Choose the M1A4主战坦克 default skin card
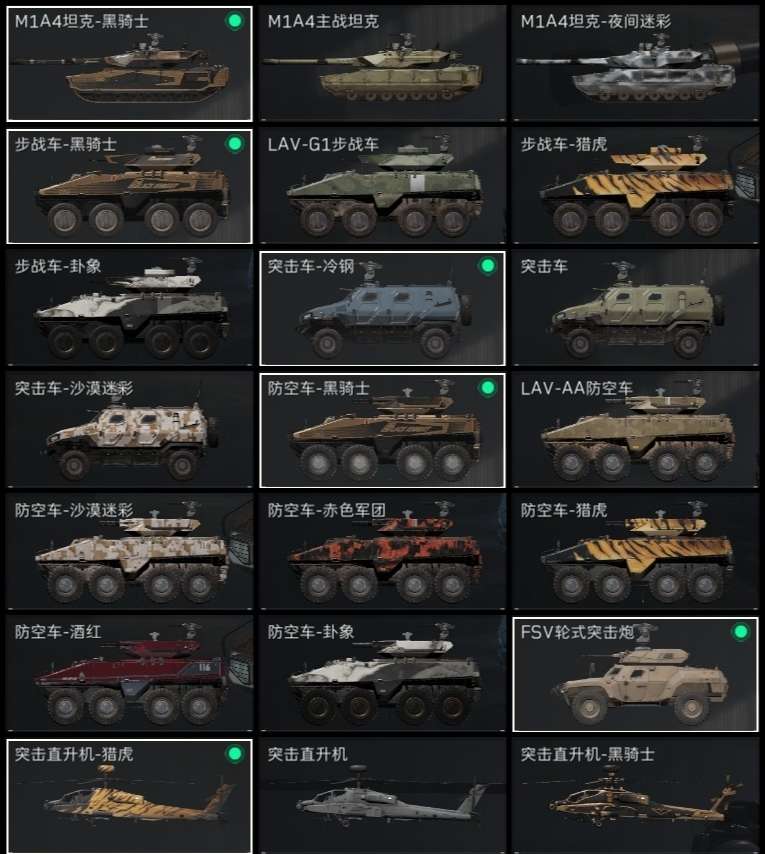Screen dimensions: 765x854 click(x=382, y=64)
